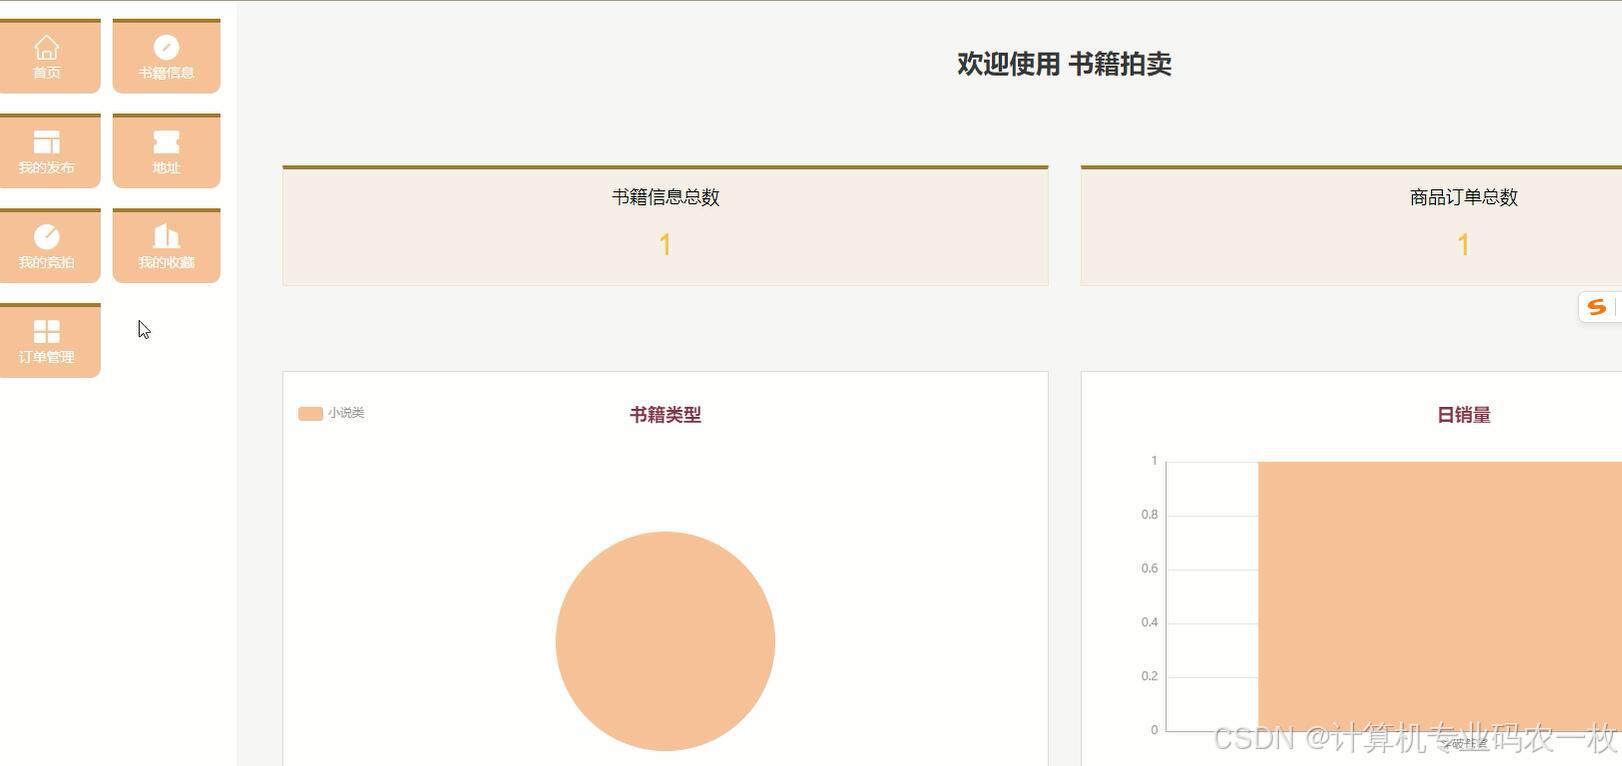This screenshot has width=1622, height=766.
Task: Open the 地址 ticket tile
Action: (166, 151)
